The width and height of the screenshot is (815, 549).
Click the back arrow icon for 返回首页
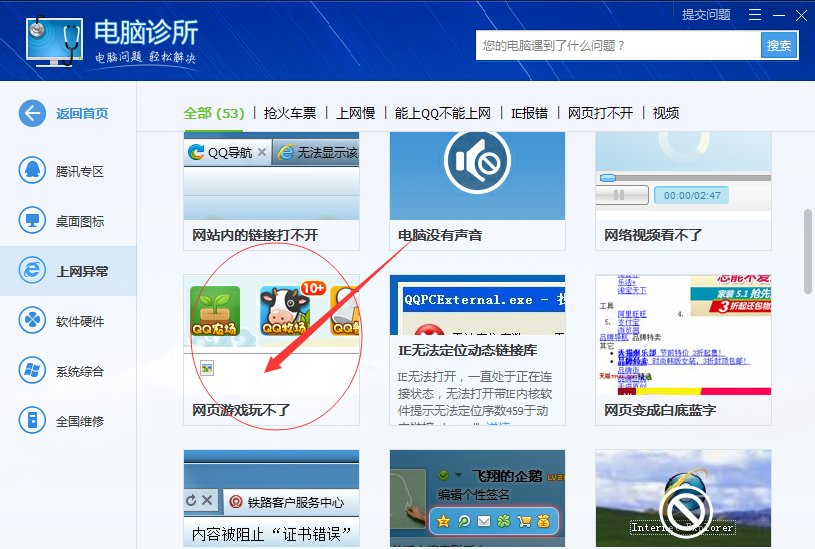[32, 113]
